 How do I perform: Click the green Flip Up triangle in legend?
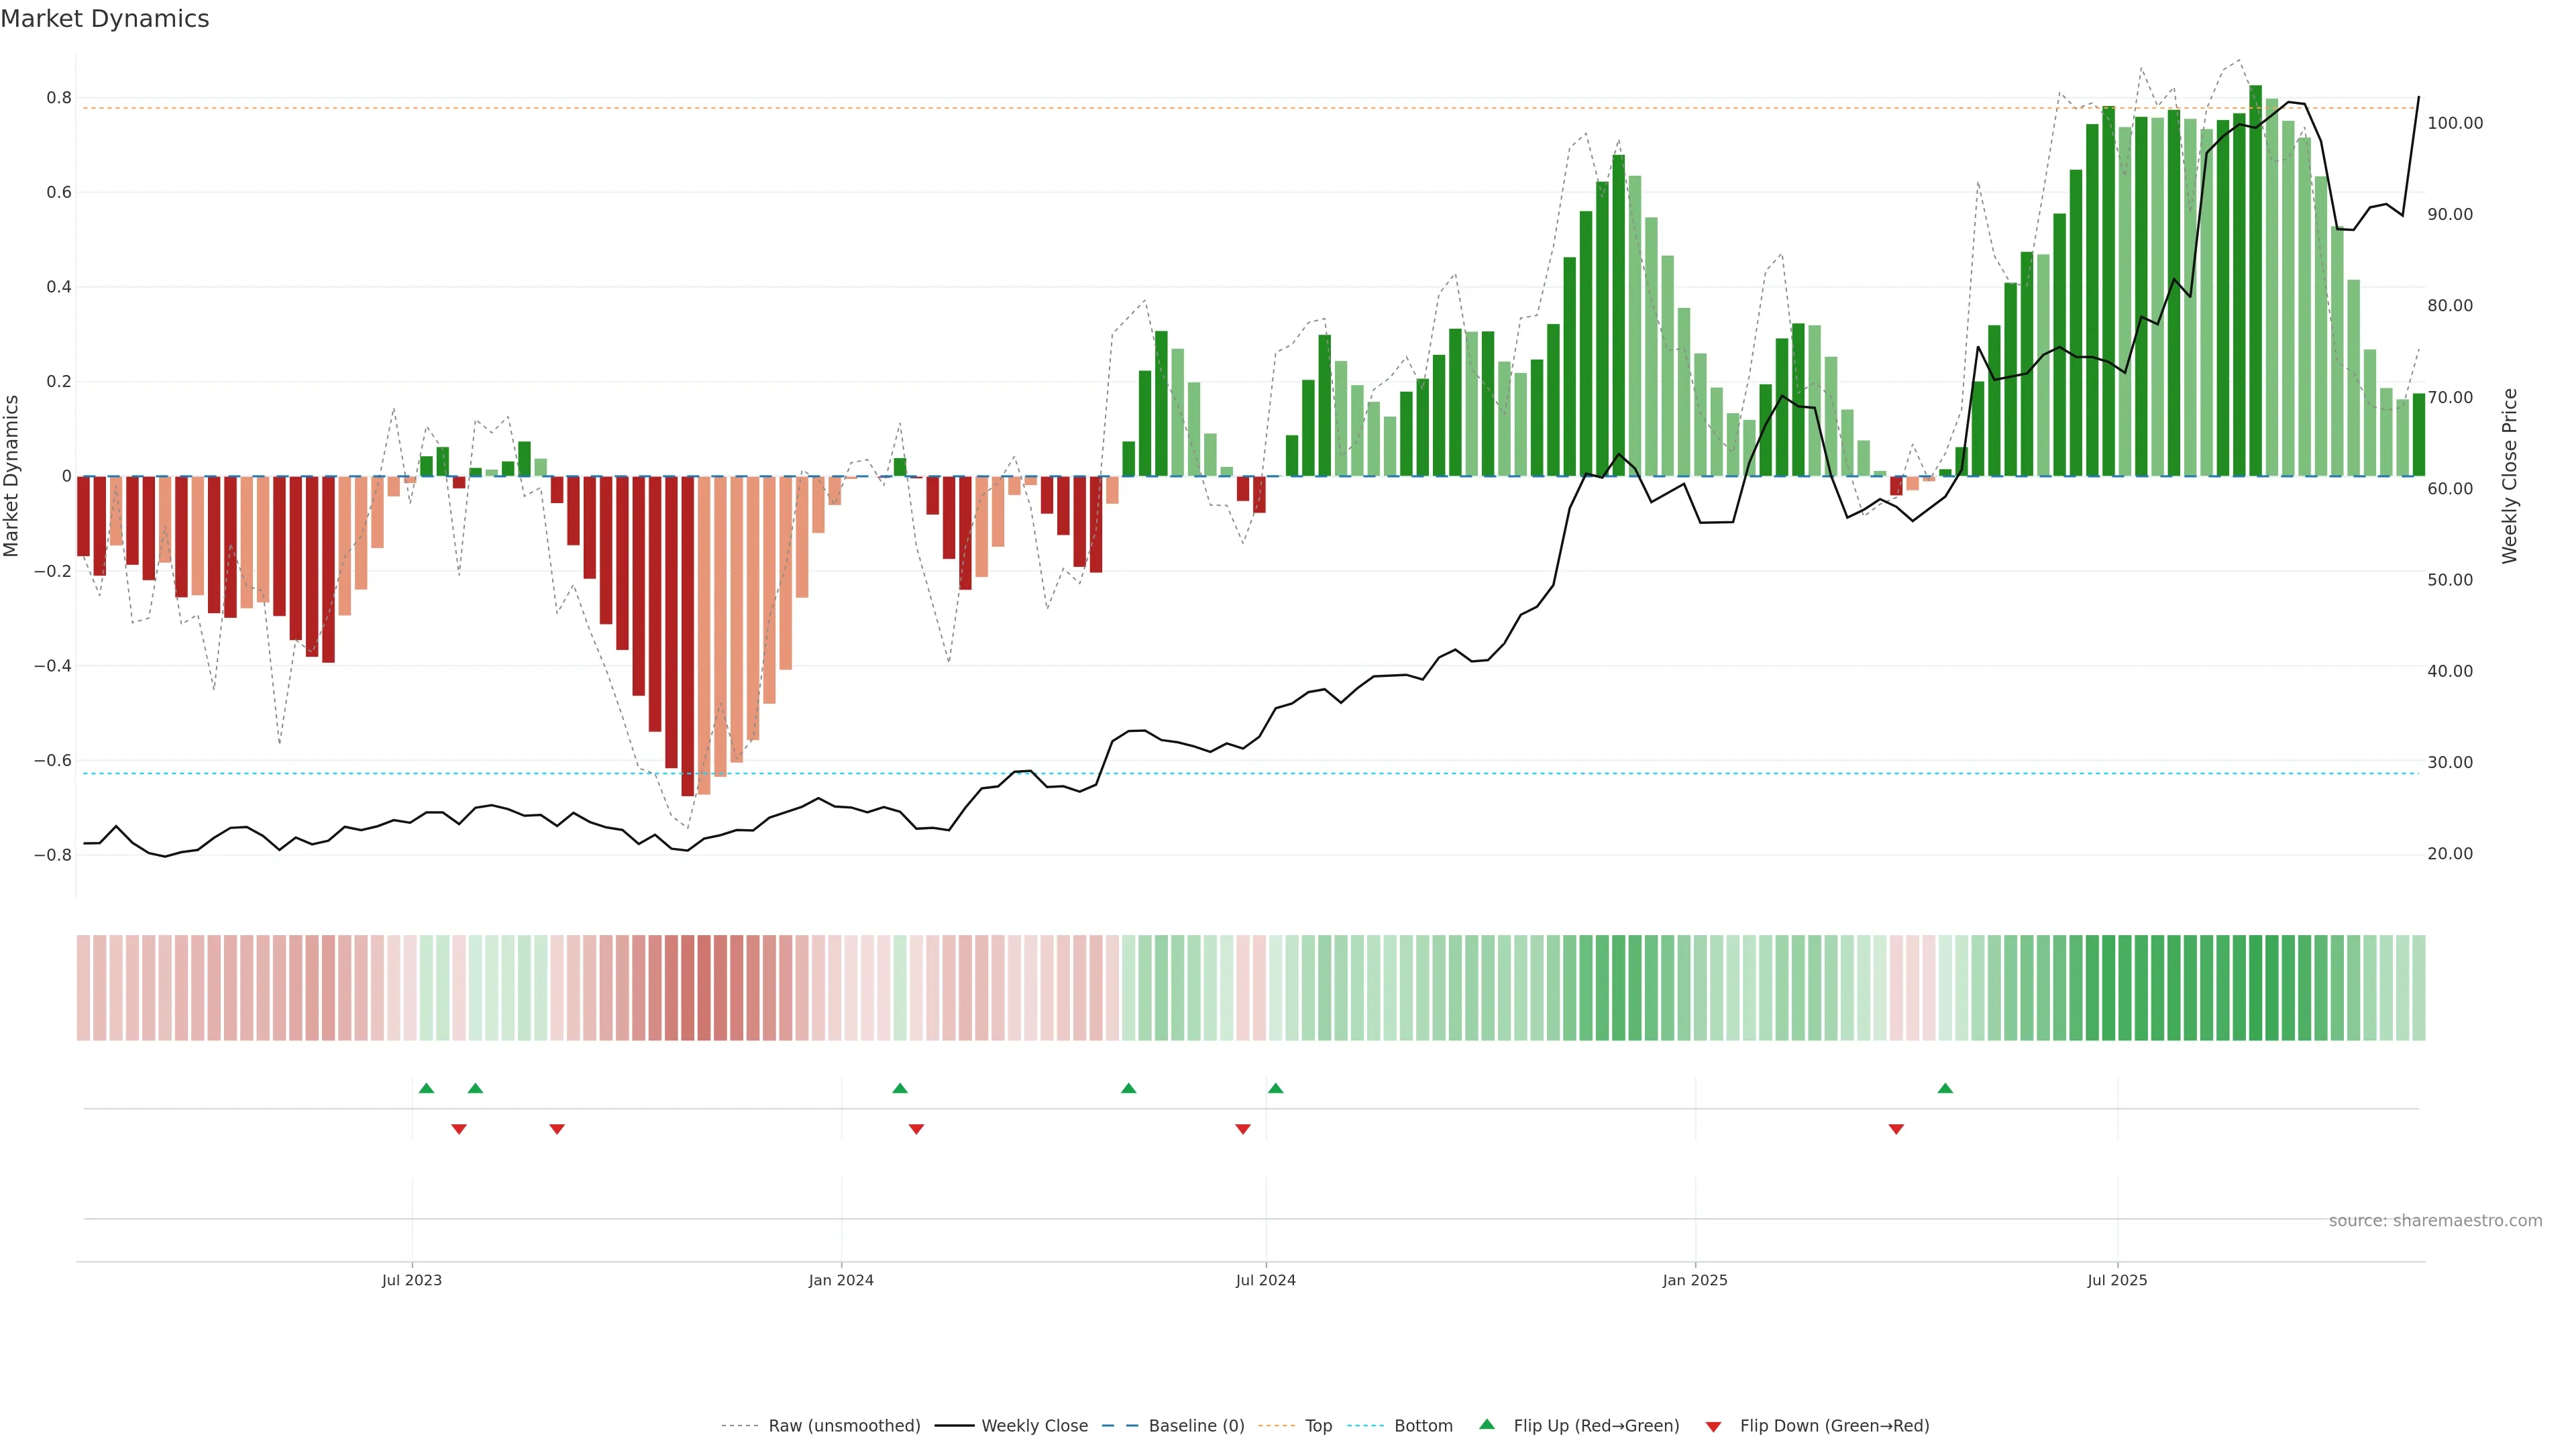[x=1486, y=1424]
